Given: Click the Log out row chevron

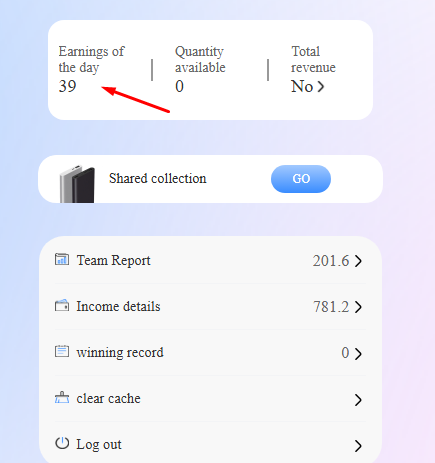Looking at the screenshot, I should [x=358, y=446].
